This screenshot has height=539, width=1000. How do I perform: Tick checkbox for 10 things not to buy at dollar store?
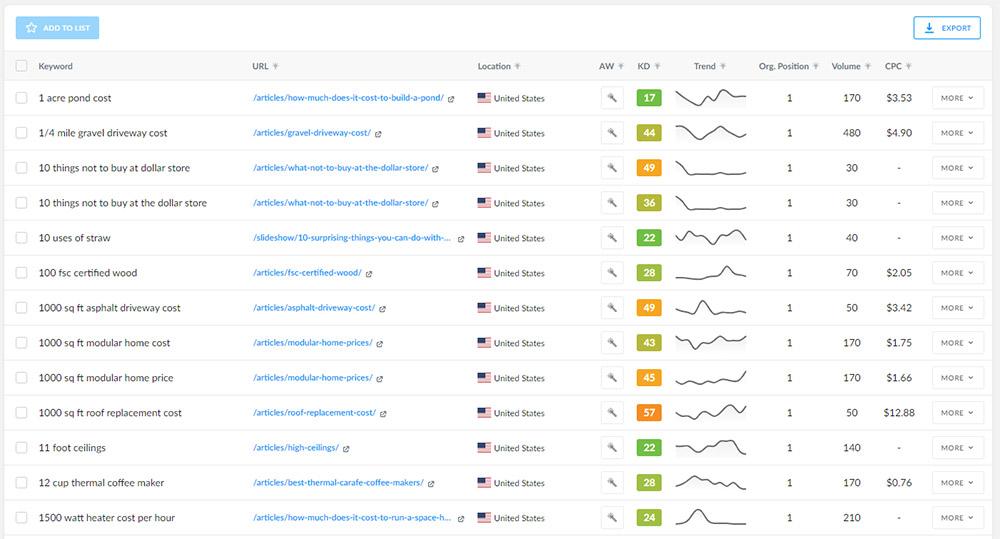tap(22, 168)
